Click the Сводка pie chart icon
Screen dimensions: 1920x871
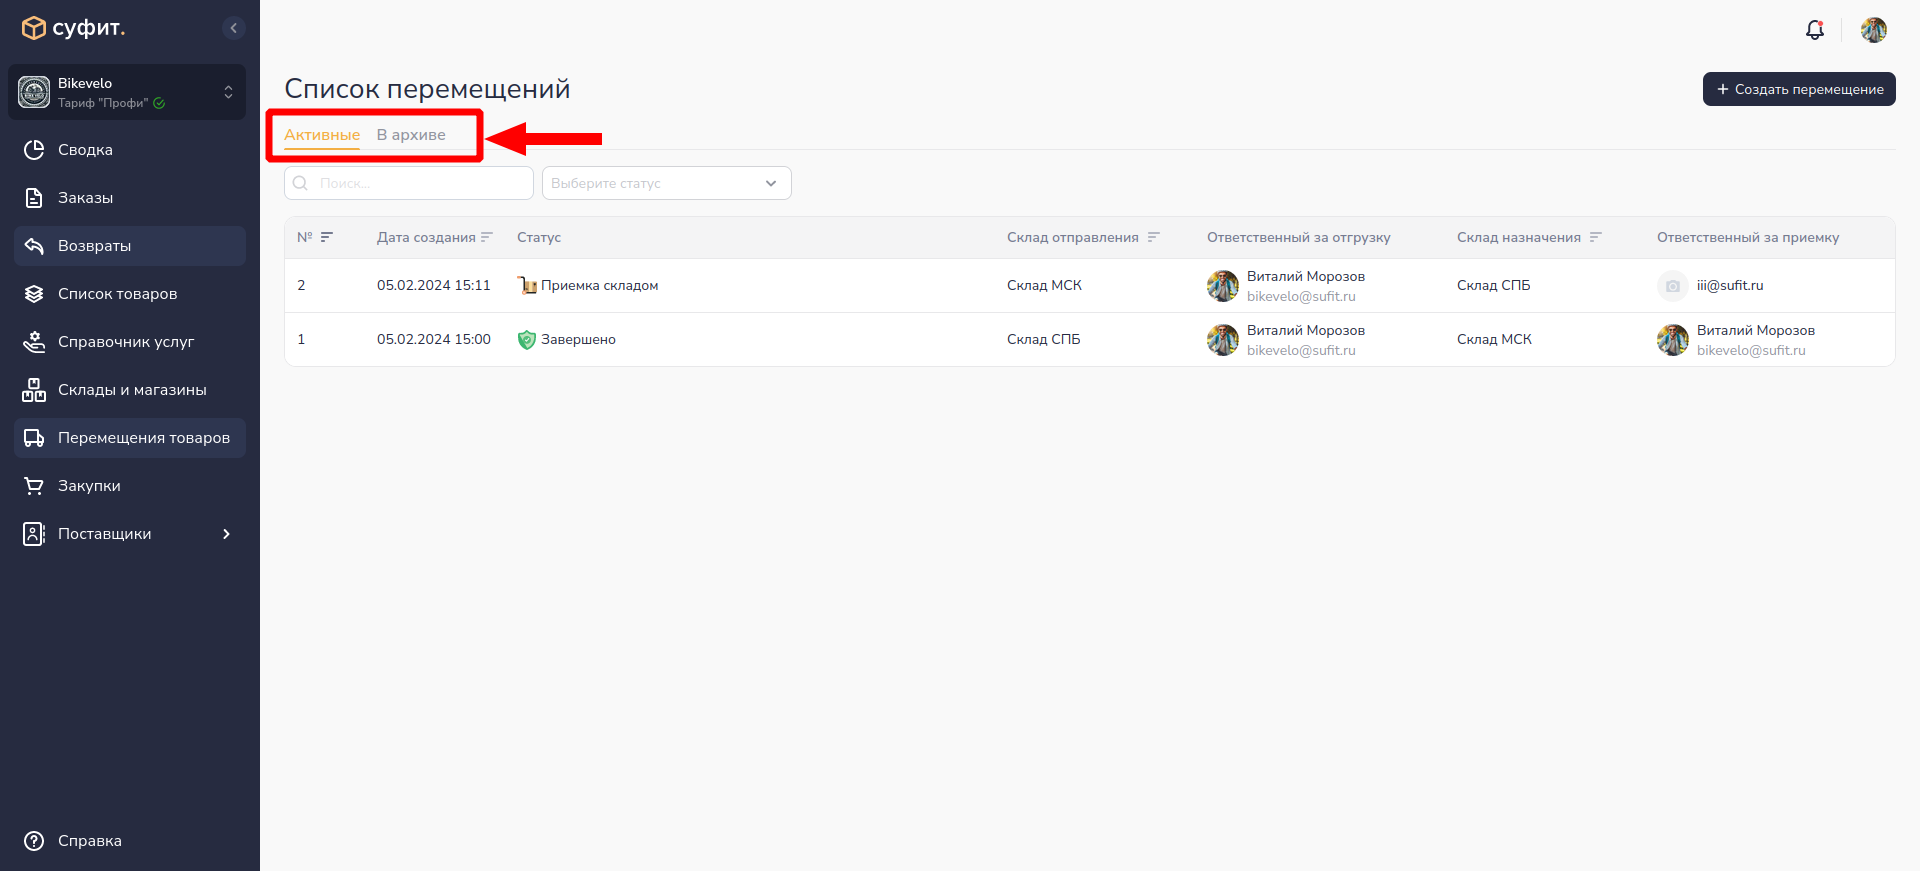coord(34,150)
